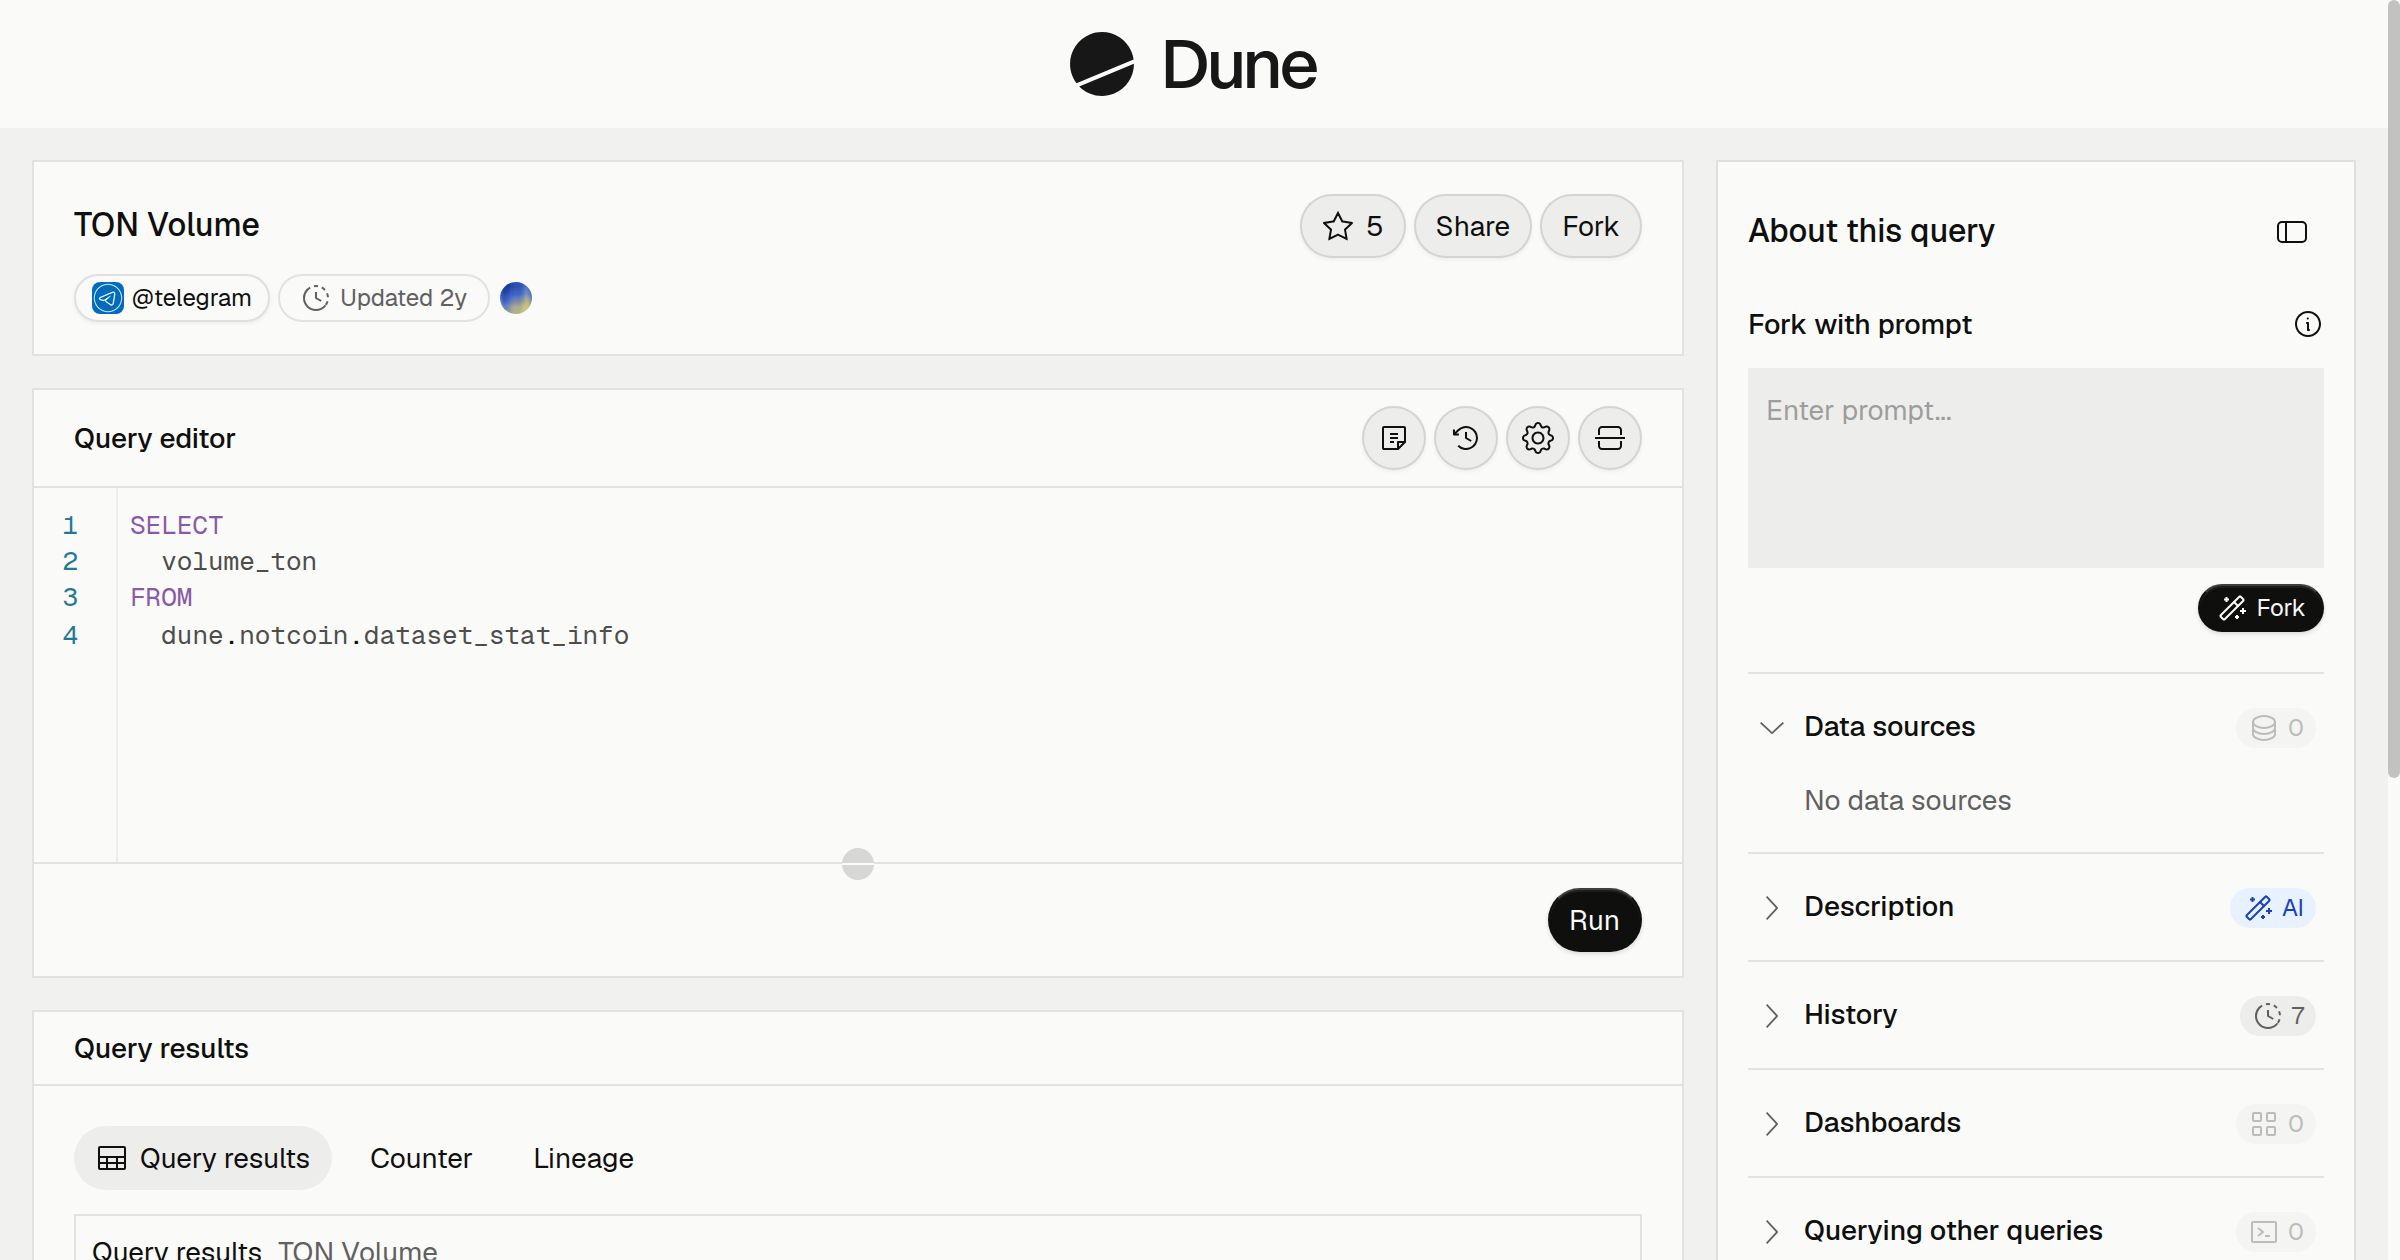Switch to the Lineage tab
Image resolution: width=2400 pixels, height=1260 pixels.
click(x=583, y=1158)
